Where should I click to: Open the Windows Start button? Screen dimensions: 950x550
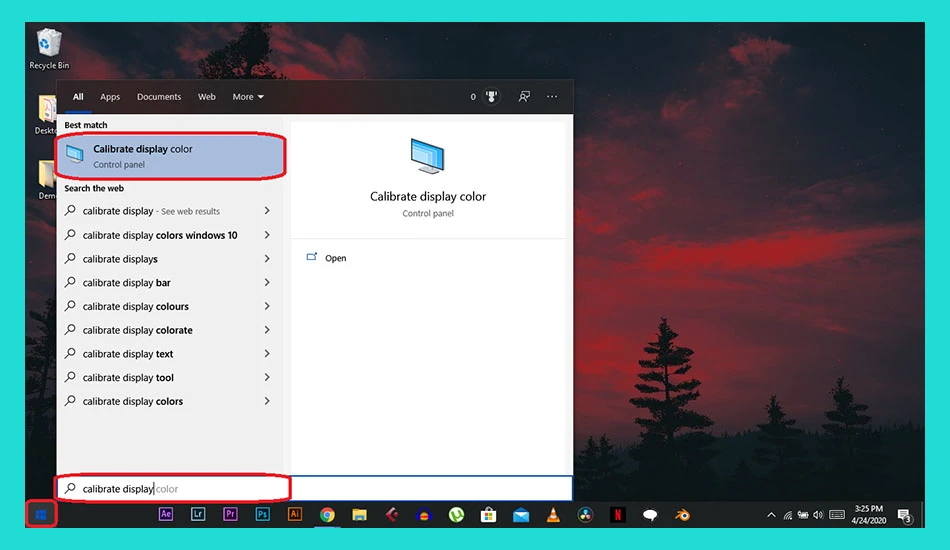(x=41, y=515)
